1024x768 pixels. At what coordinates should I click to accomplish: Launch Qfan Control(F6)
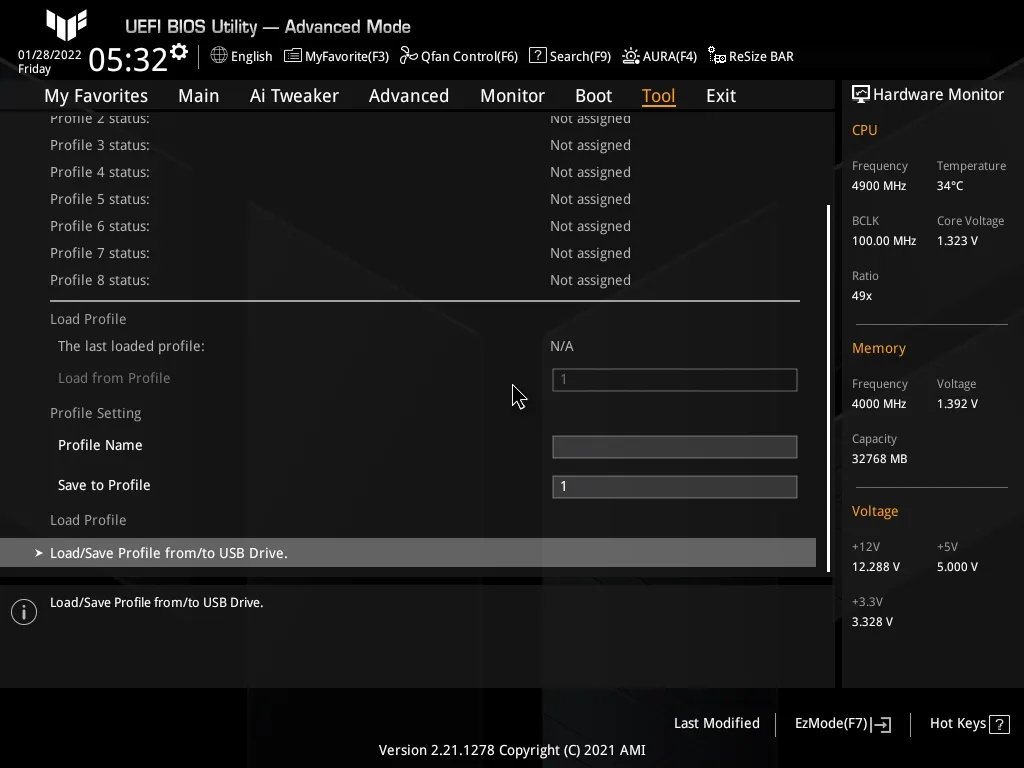[470, 56]
